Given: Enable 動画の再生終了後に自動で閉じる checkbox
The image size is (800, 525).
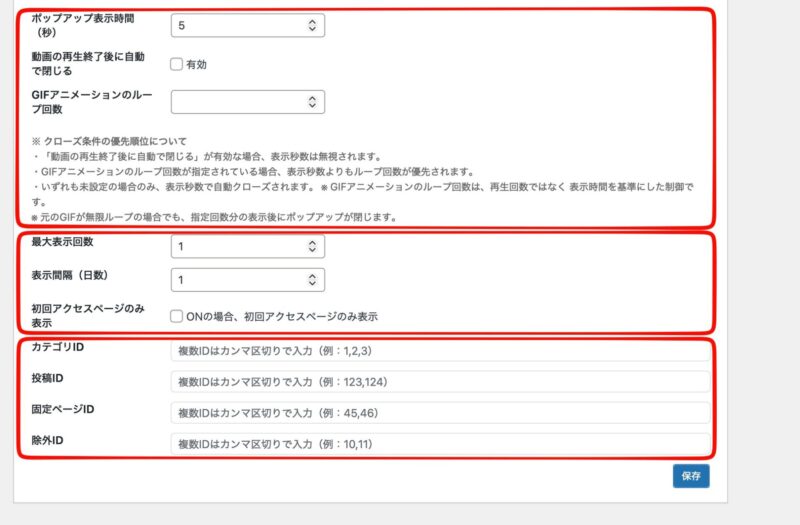Looking at the screenshot, I should (x=176, y=64).
